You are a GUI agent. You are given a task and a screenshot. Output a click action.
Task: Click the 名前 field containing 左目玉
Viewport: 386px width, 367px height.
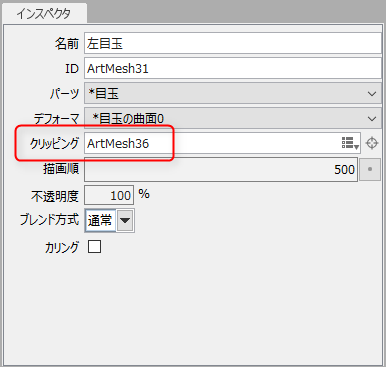pos(233,43)
